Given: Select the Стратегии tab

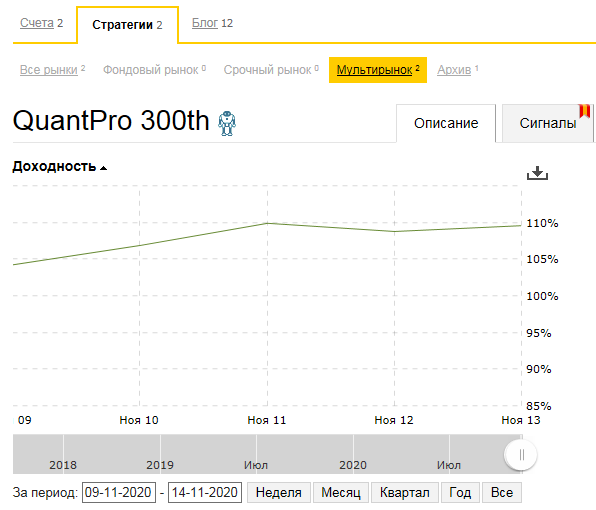Looking at the screenshot, I should pos(127,25).
